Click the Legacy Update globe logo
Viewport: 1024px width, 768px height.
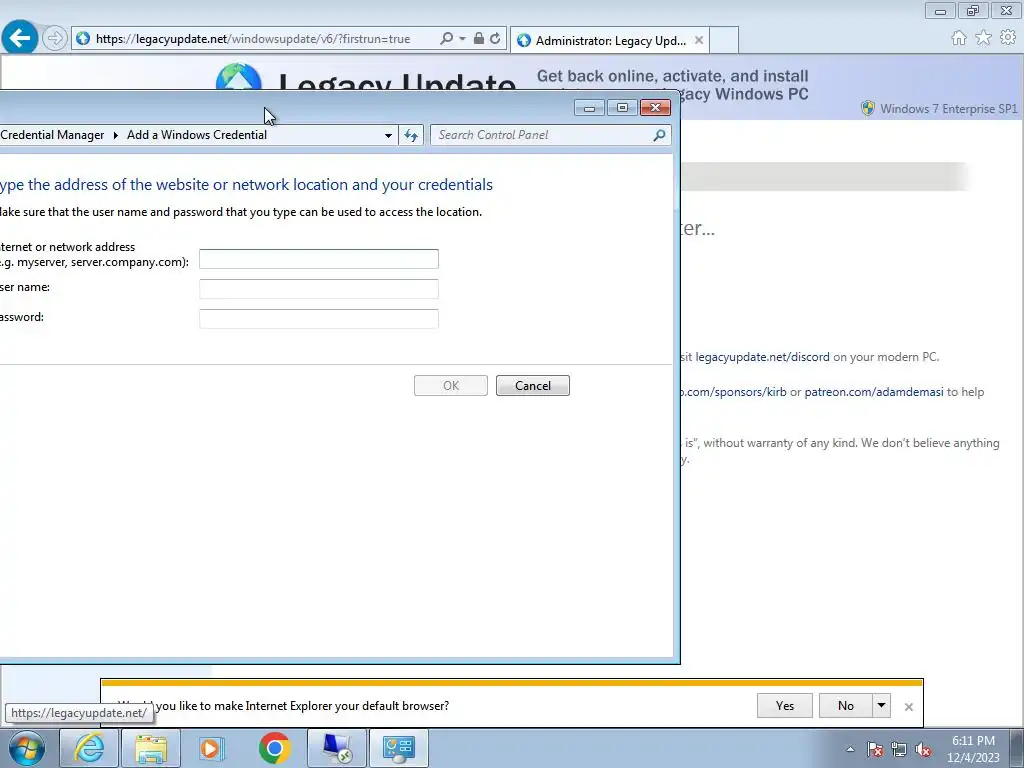(239, 77)
